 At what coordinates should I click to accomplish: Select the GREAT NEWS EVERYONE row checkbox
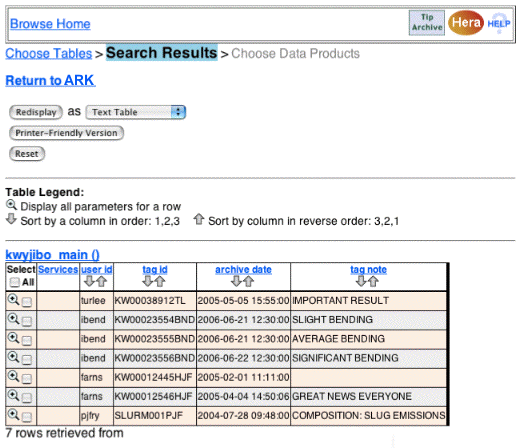click(27, 398)
